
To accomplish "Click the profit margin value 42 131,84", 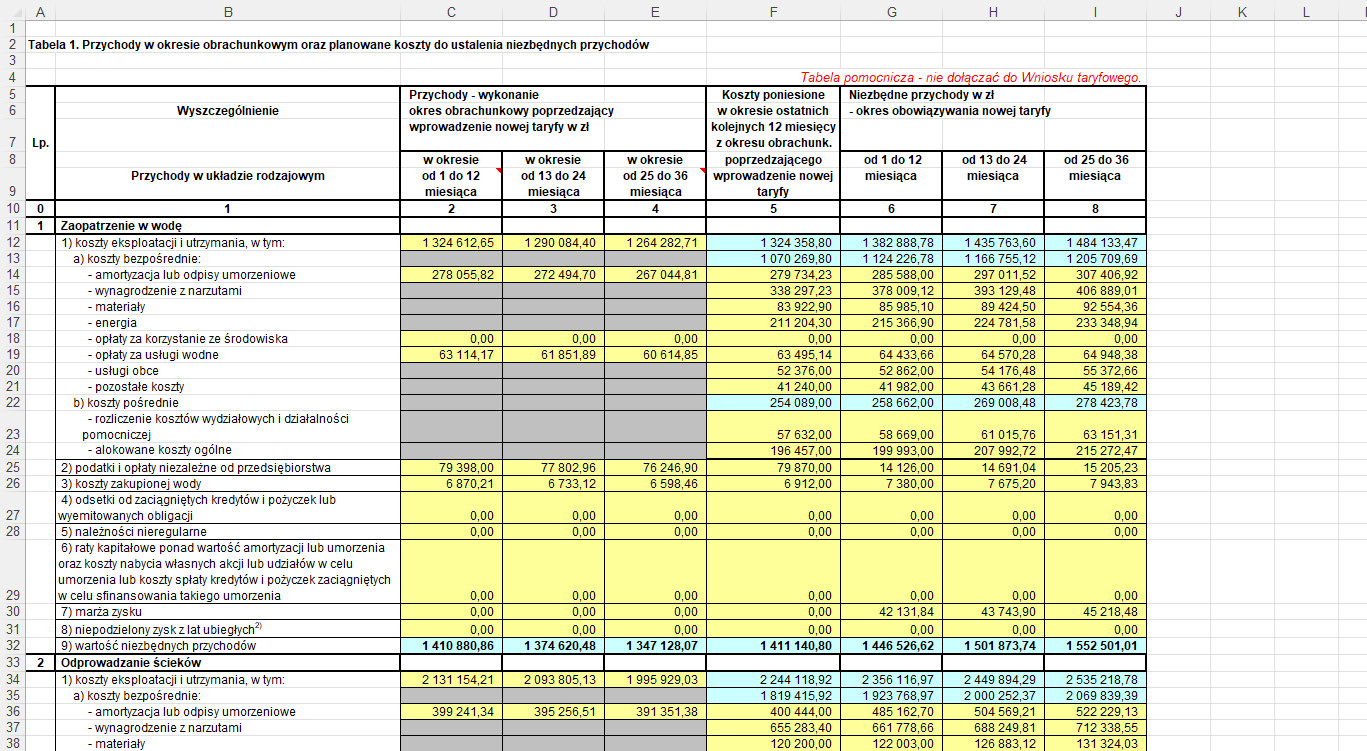I will [x=891, y=611].
